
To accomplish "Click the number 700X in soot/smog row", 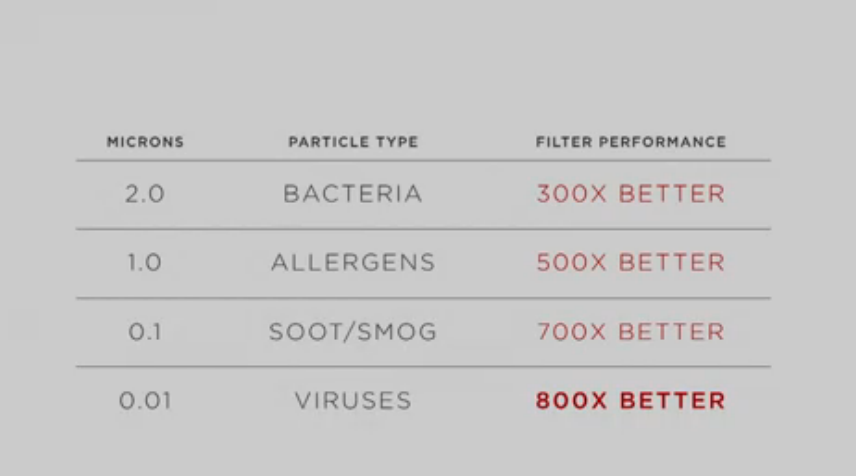I will (571, 332).
